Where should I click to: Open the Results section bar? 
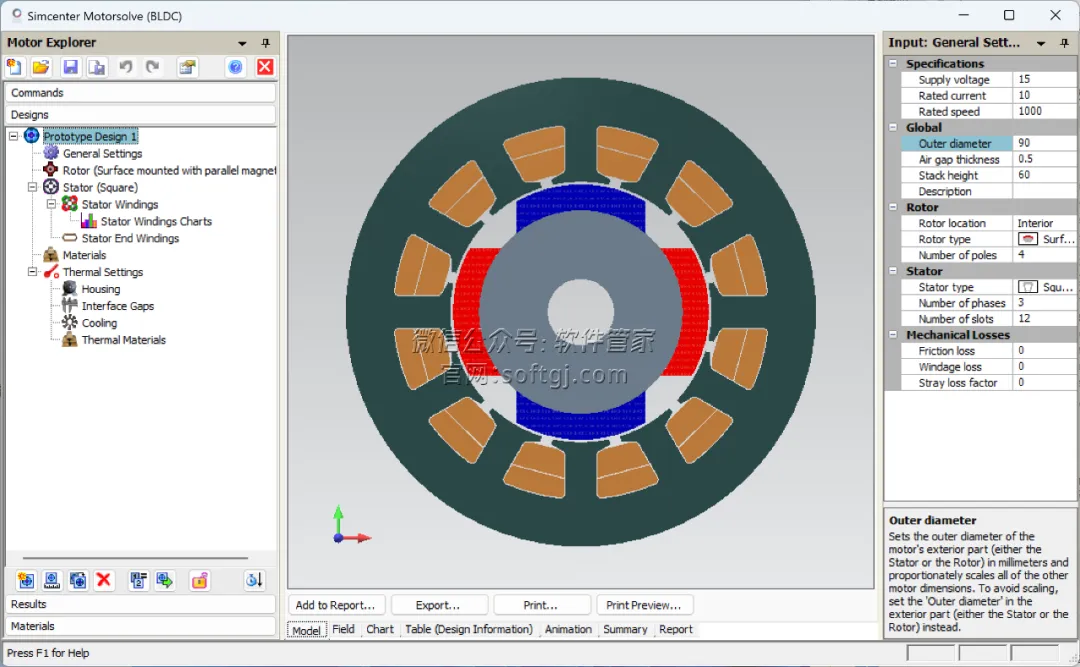point(141,604)
